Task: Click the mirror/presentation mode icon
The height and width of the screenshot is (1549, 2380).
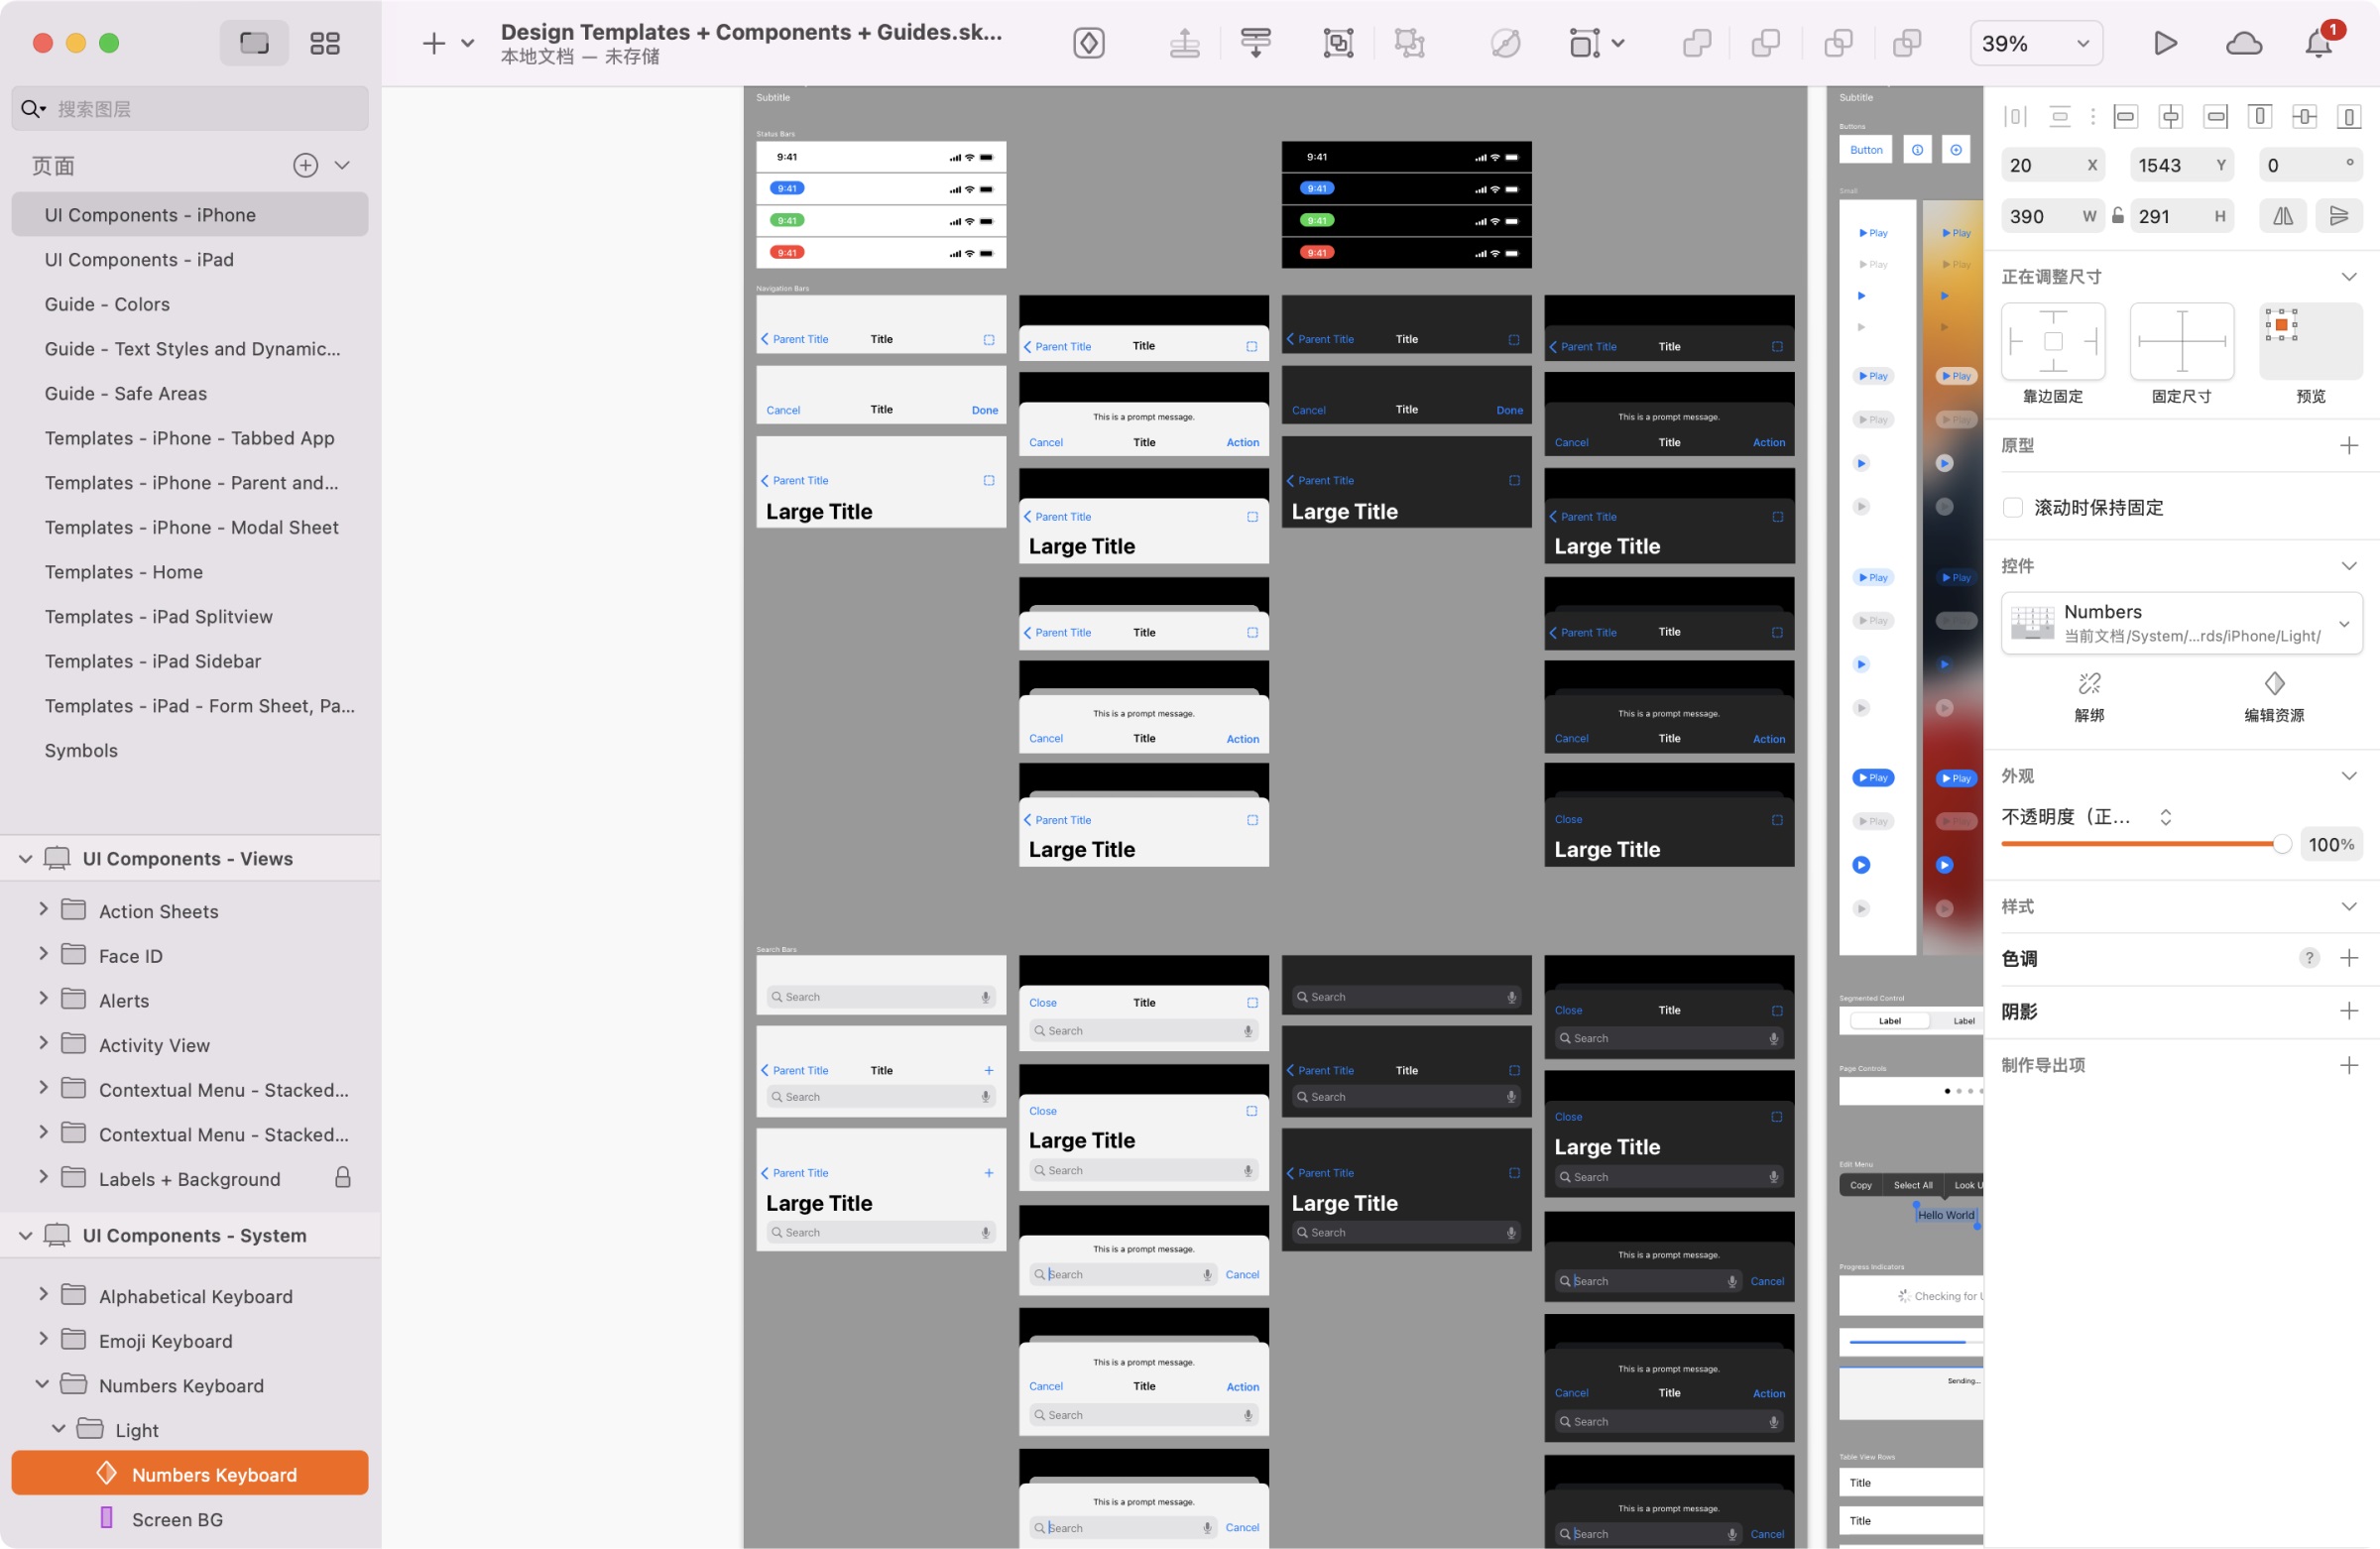Action: click(2167, 40)
